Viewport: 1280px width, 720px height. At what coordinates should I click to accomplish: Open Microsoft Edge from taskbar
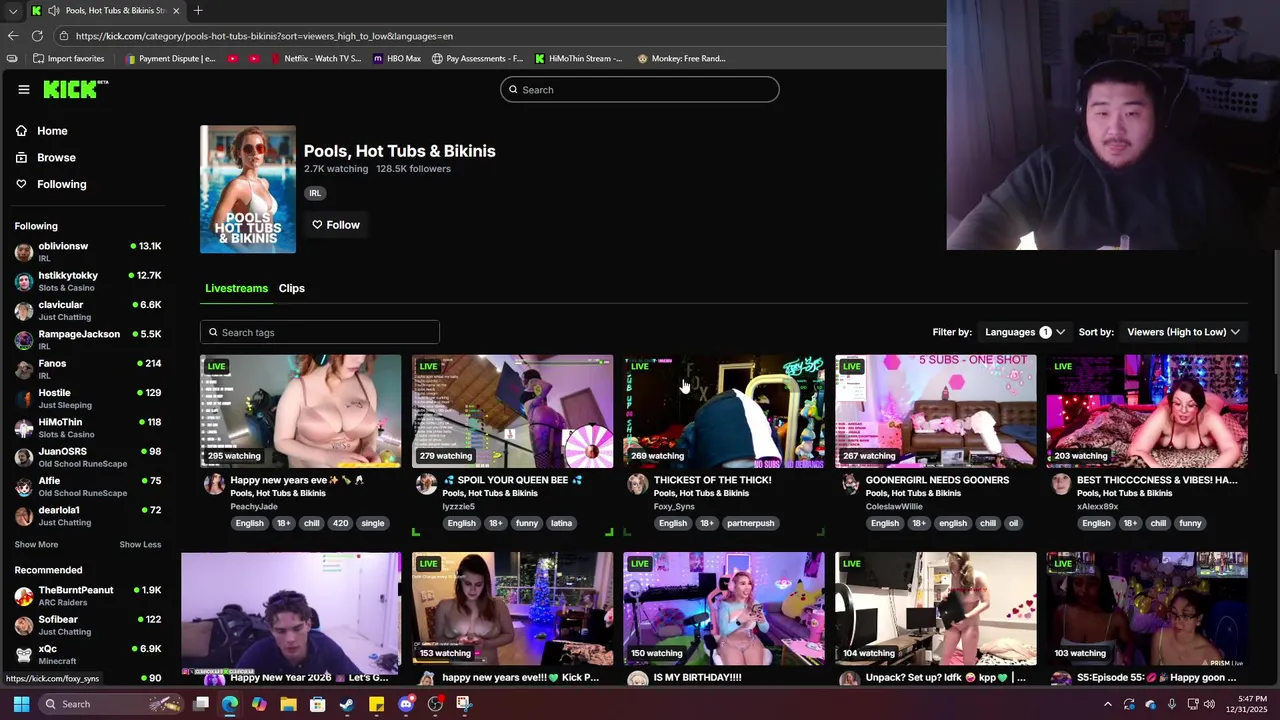click(230, 704)
